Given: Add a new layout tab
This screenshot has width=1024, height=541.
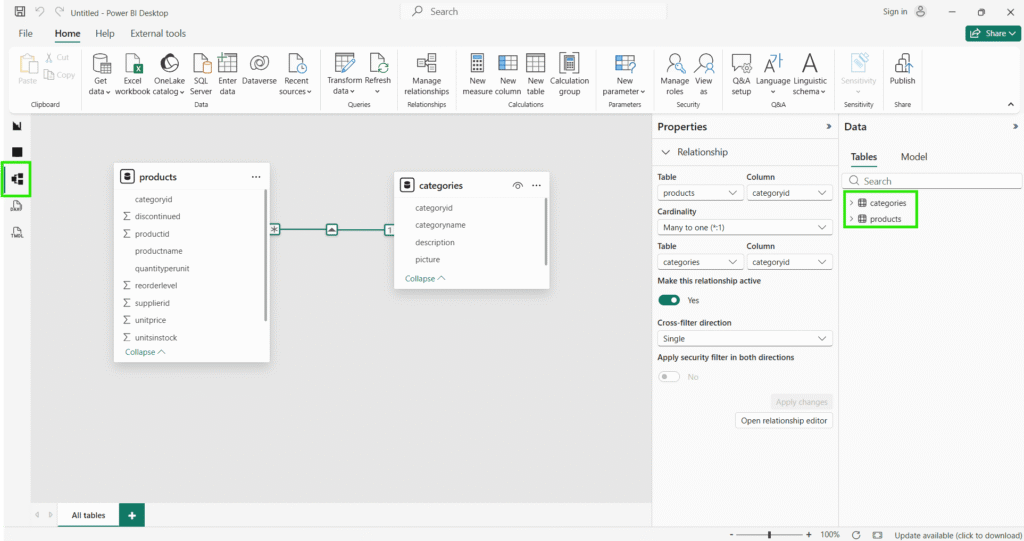Looking at the screenshot, I should pyautogui.click(x=132, y=515).
